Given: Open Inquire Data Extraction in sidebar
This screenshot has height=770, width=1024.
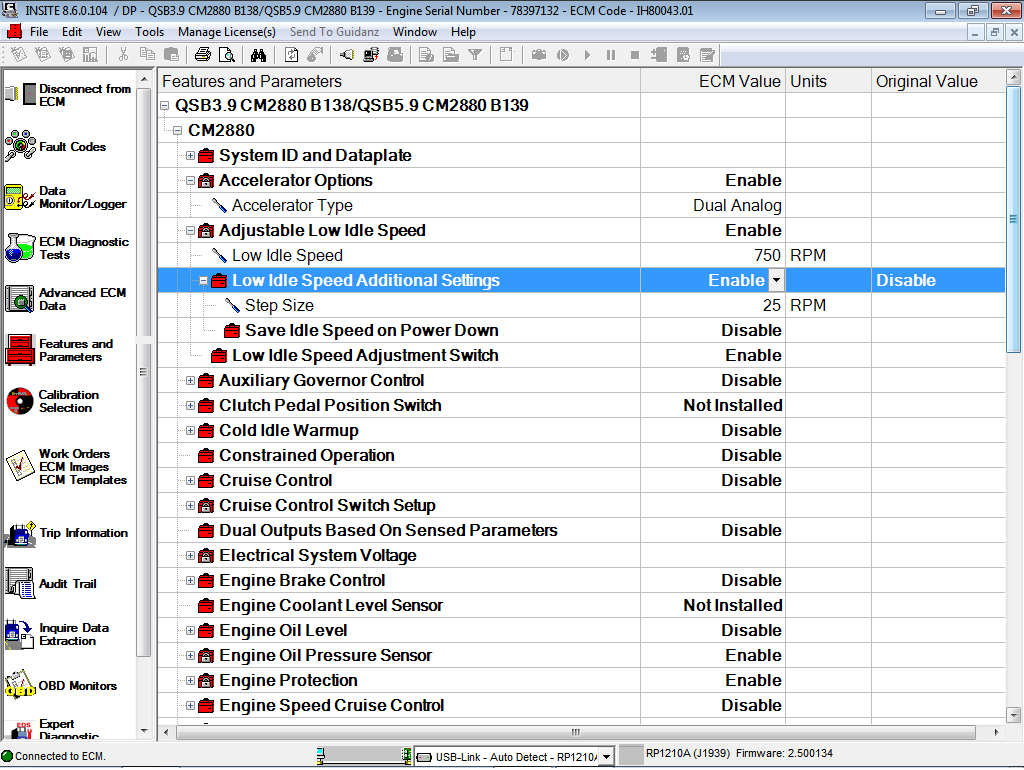Looking at the screenshot, I should 57,634.
